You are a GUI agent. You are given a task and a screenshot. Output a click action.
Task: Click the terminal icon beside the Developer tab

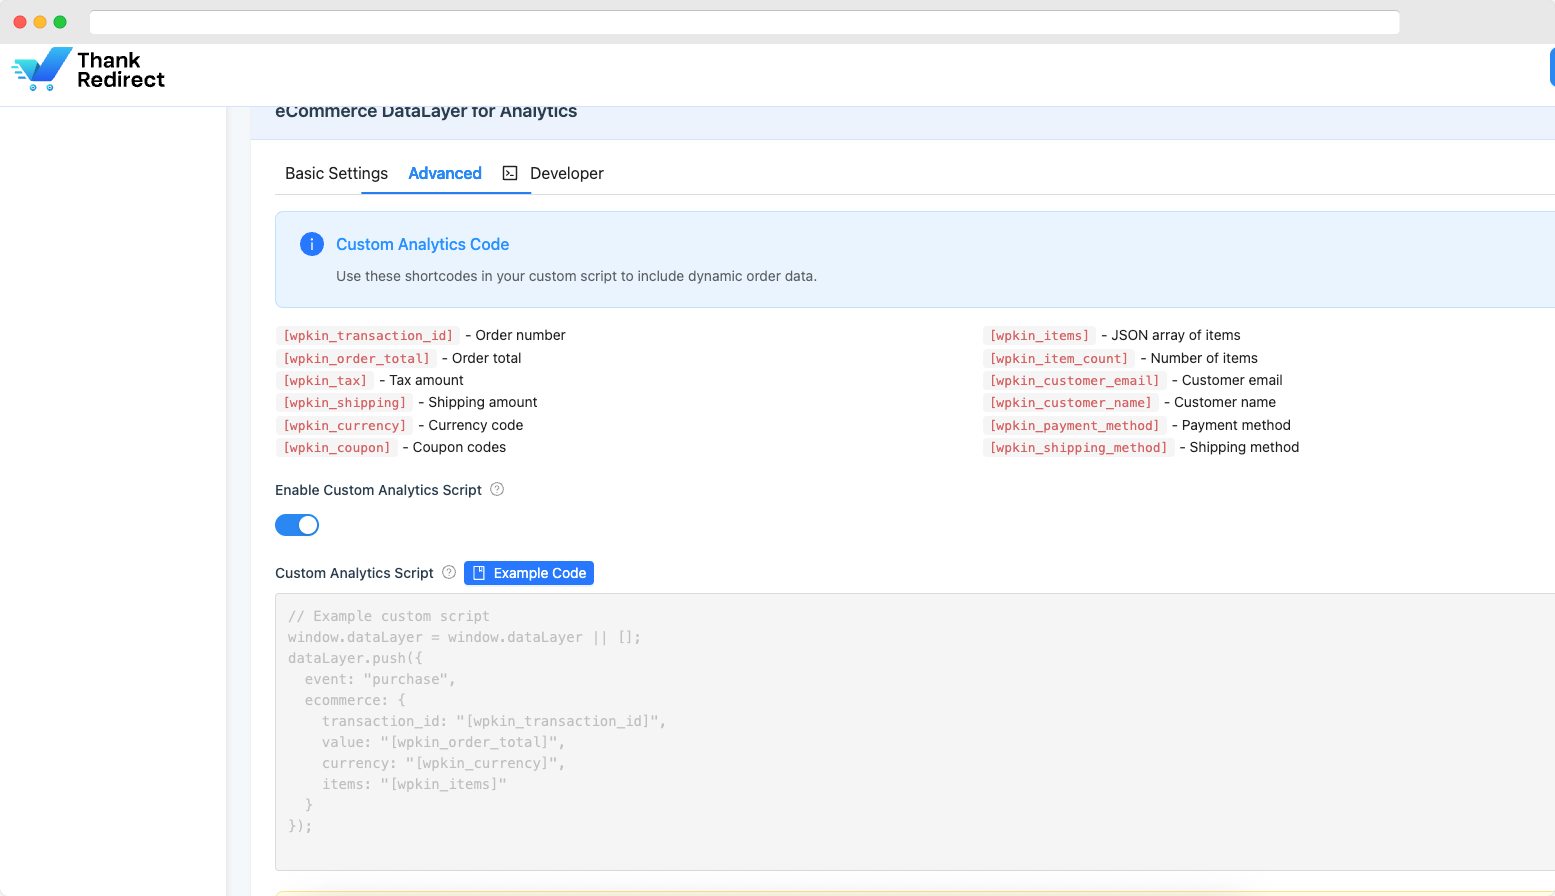[x=510, y=173]
